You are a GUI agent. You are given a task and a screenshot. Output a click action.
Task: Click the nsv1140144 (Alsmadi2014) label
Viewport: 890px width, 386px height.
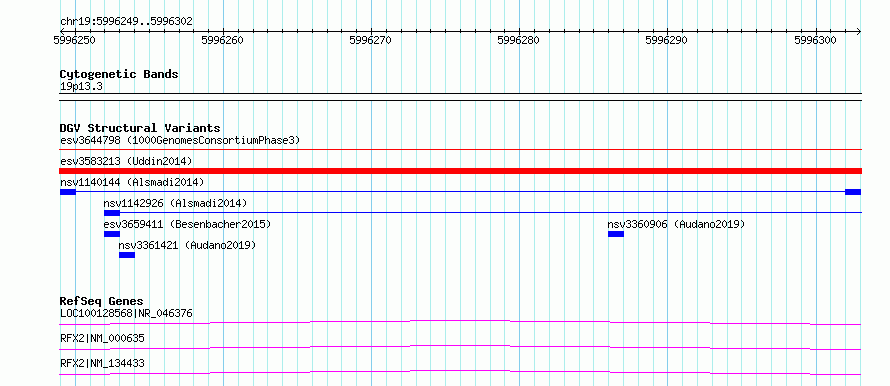coord(132,182)
